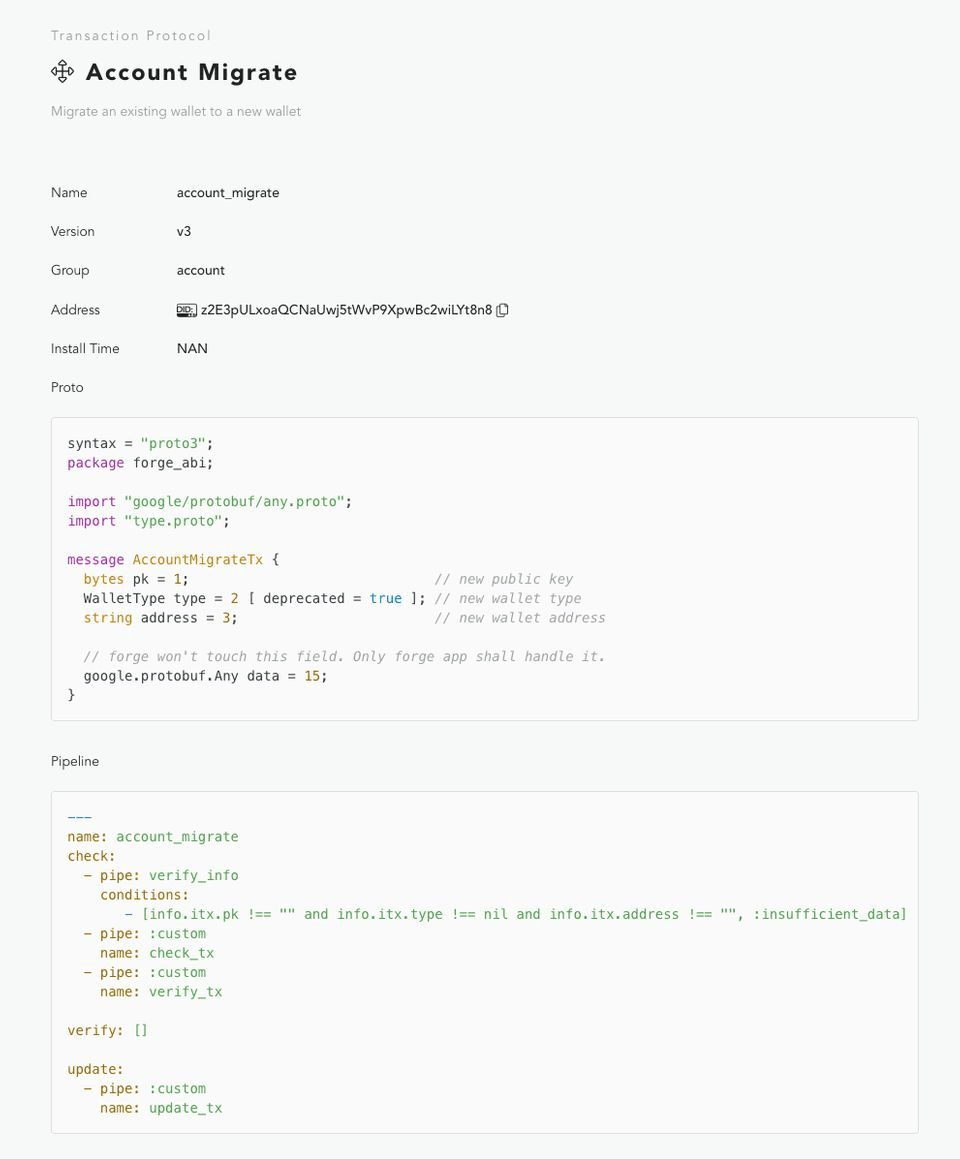
Task: Click the AccountMigrateTx message name in proto
Action: pos(197,560)
